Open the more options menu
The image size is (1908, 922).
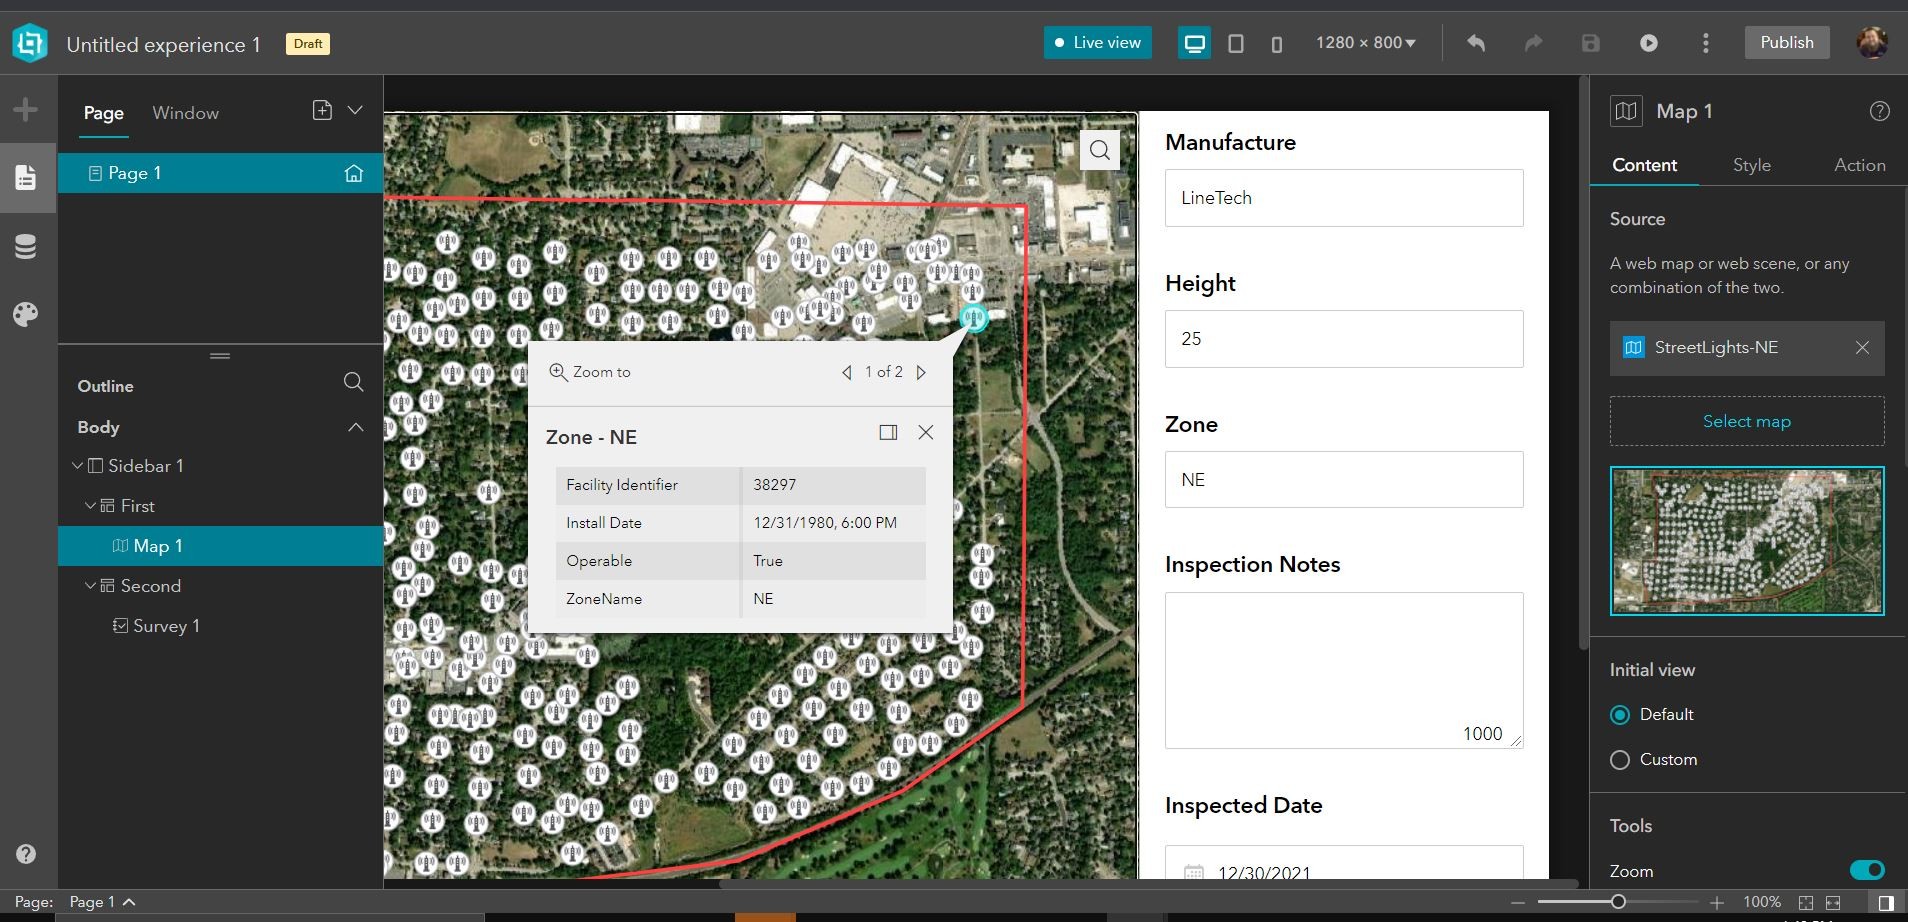[1706, 43]
